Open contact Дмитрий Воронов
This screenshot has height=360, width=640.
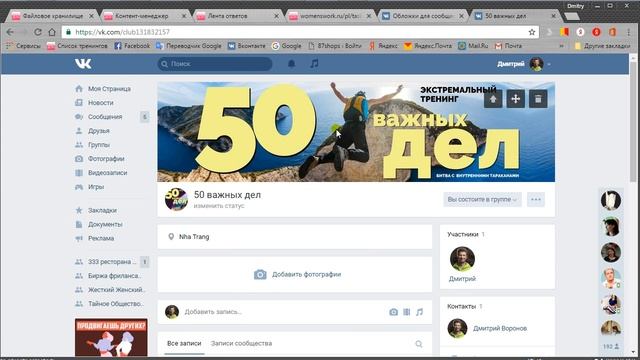click(500, 328)
